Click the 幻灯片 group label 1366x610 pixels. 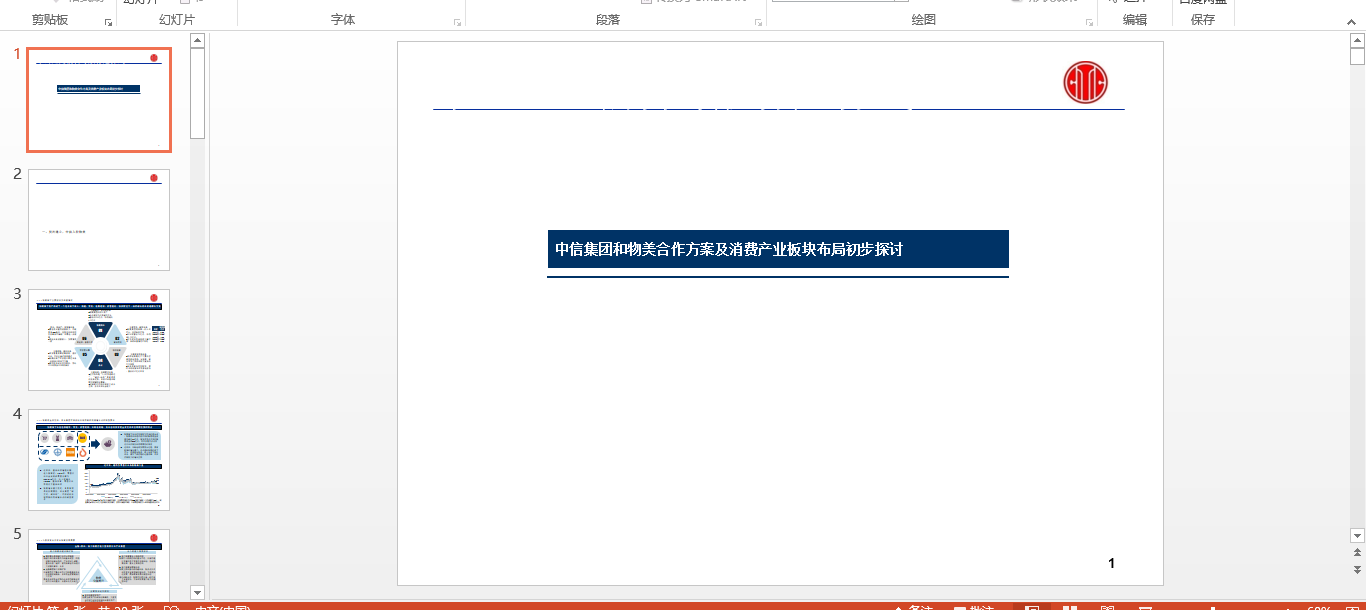click(177, 20)
